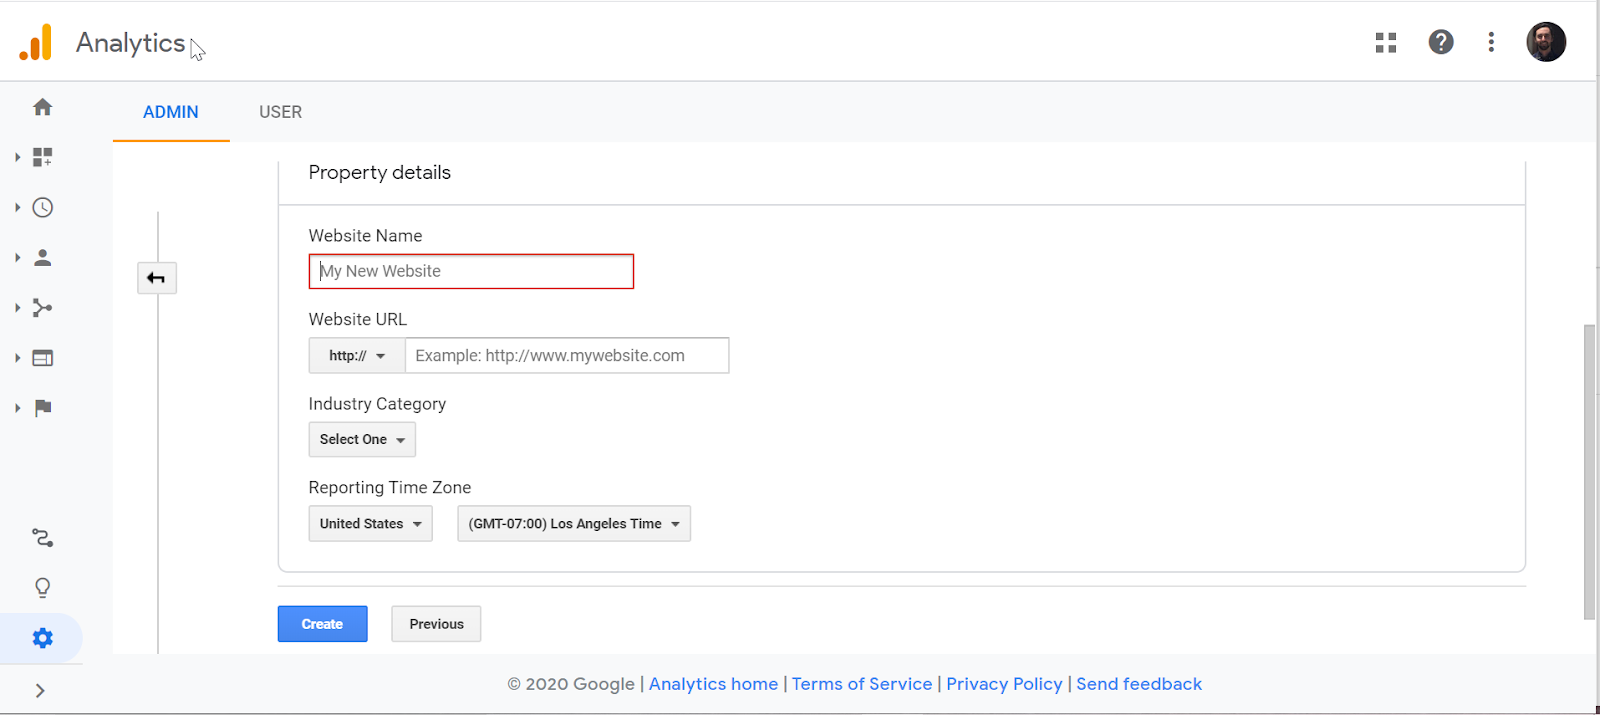Open Audience person icon in sidebar
Screen dimensions: 1600x715
tap(42, 257)
